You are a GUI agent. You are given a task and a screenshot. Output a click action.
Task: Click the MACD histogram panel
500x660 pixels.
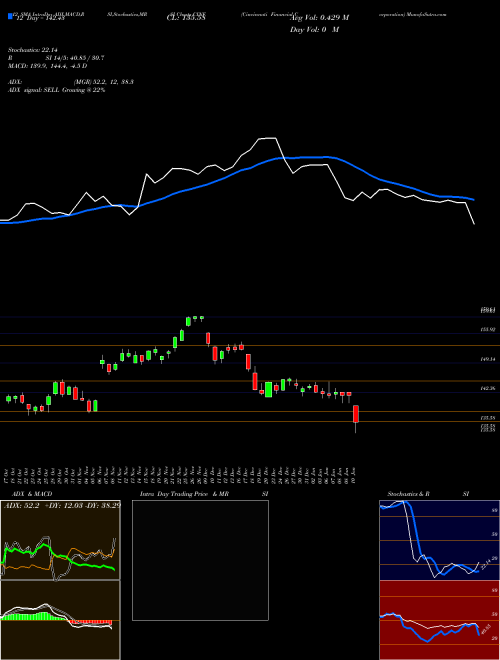[60, 620]
